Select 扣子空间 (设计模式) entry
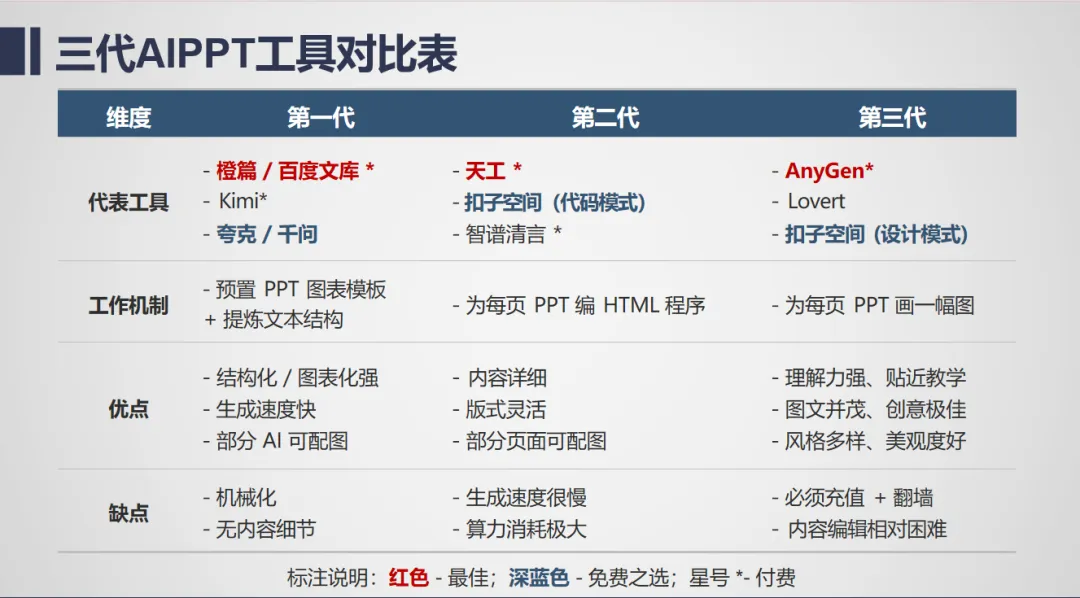The height and width of the screenshot is (598, 1080). pyautogui.click(x=876, y=234)
